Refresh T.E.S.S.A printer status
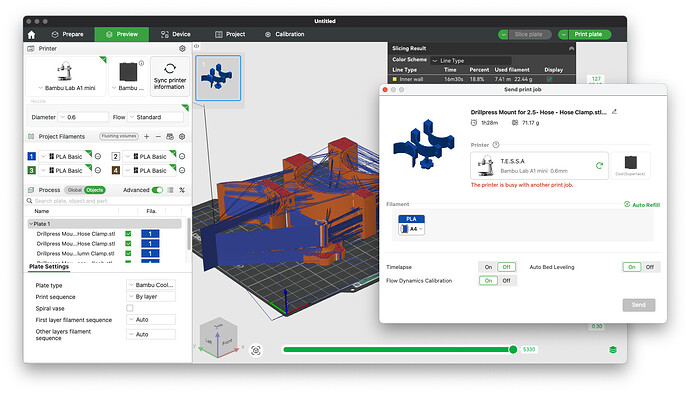Viewport: 690px width, 393px height. click(x=599, y=165)
